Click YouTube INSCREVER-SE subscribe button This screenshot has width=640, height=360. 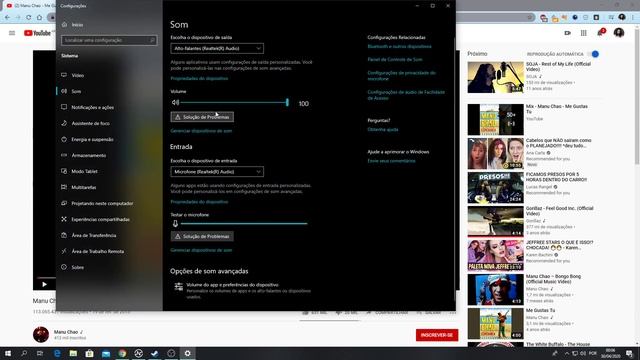(437, 335)
